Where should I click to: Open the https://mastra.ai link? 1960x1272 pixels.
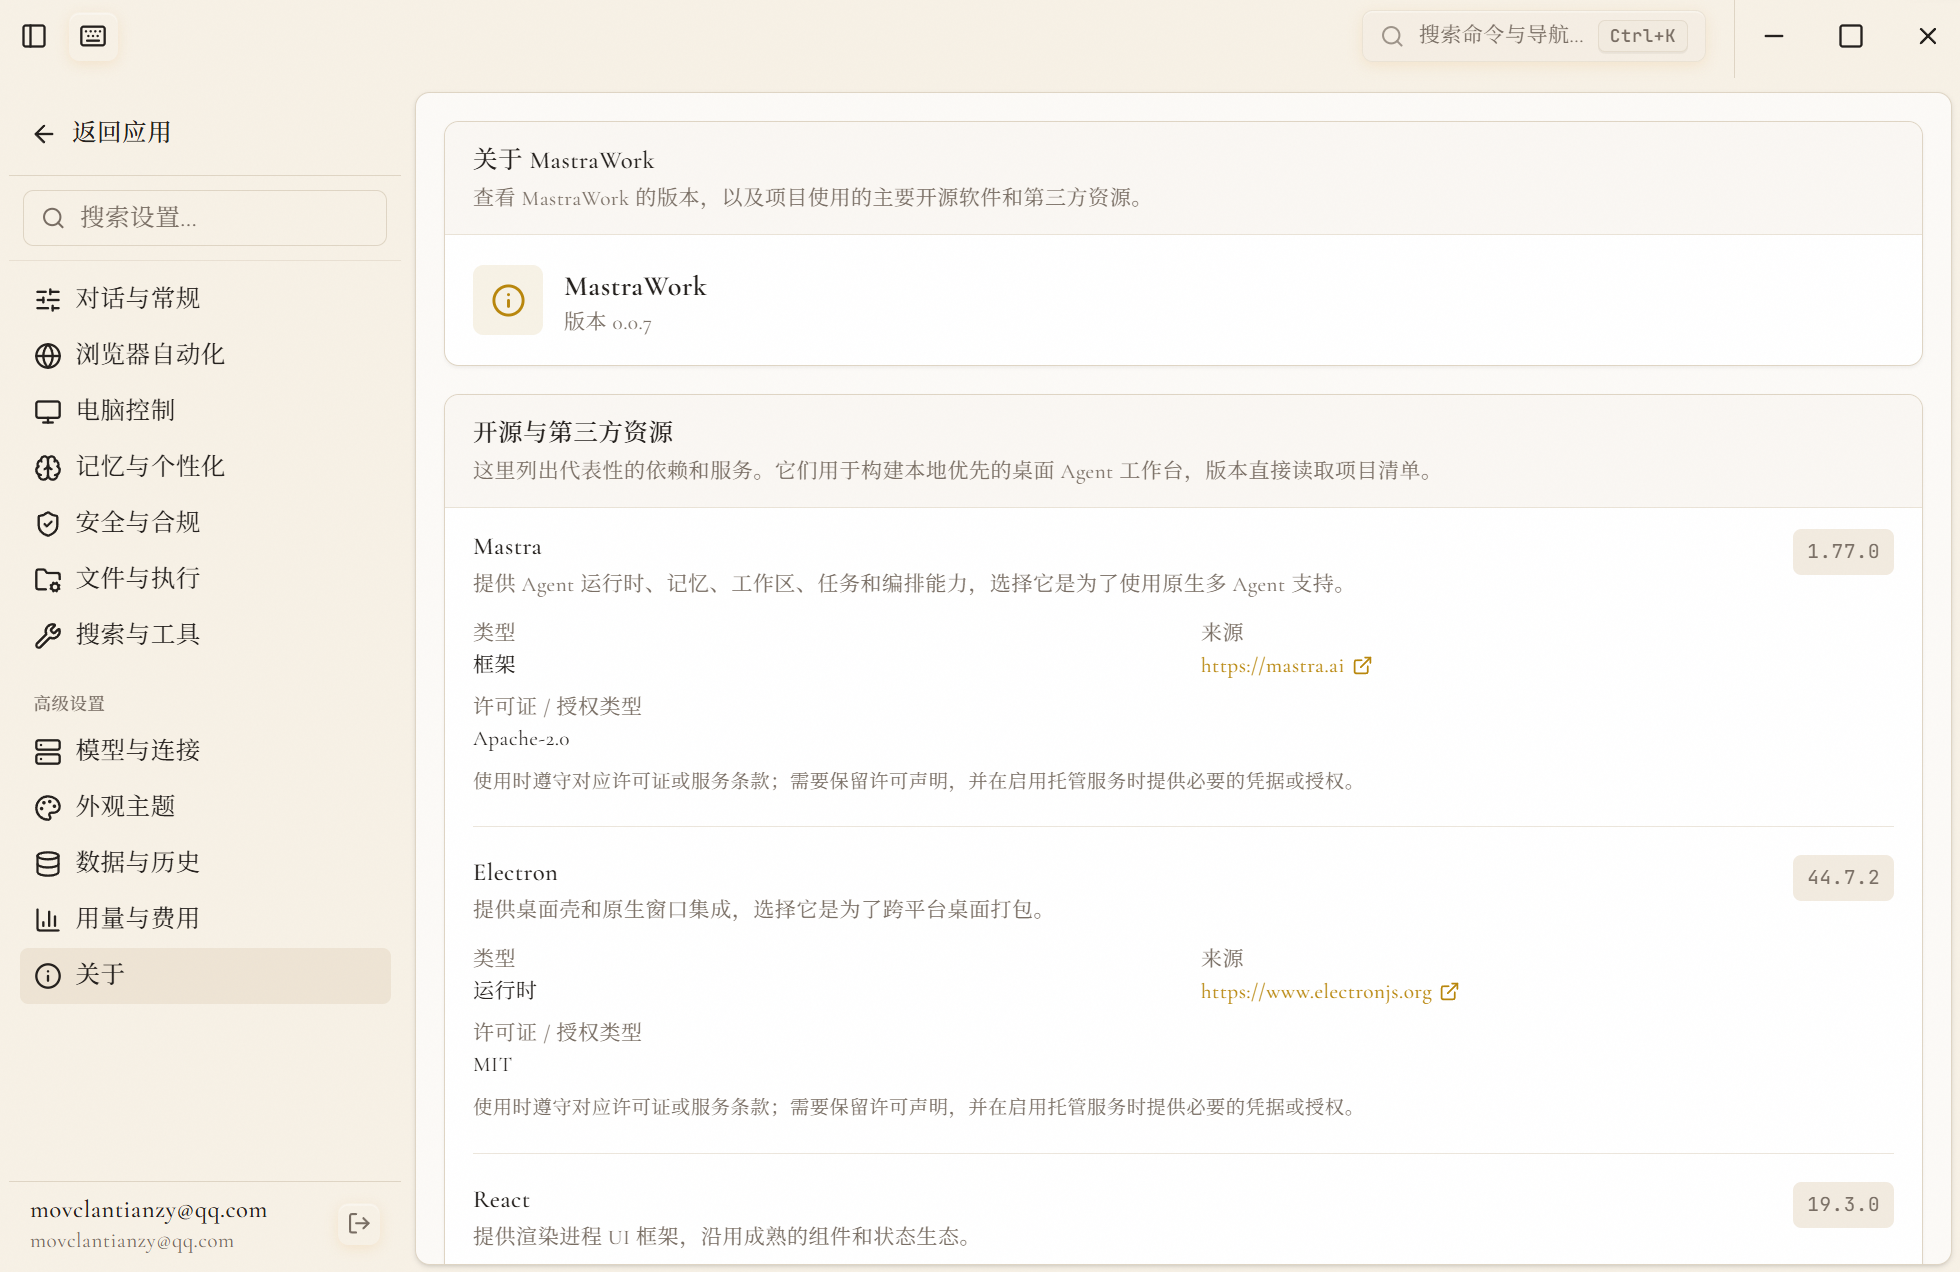click(x=1272, y=666)
